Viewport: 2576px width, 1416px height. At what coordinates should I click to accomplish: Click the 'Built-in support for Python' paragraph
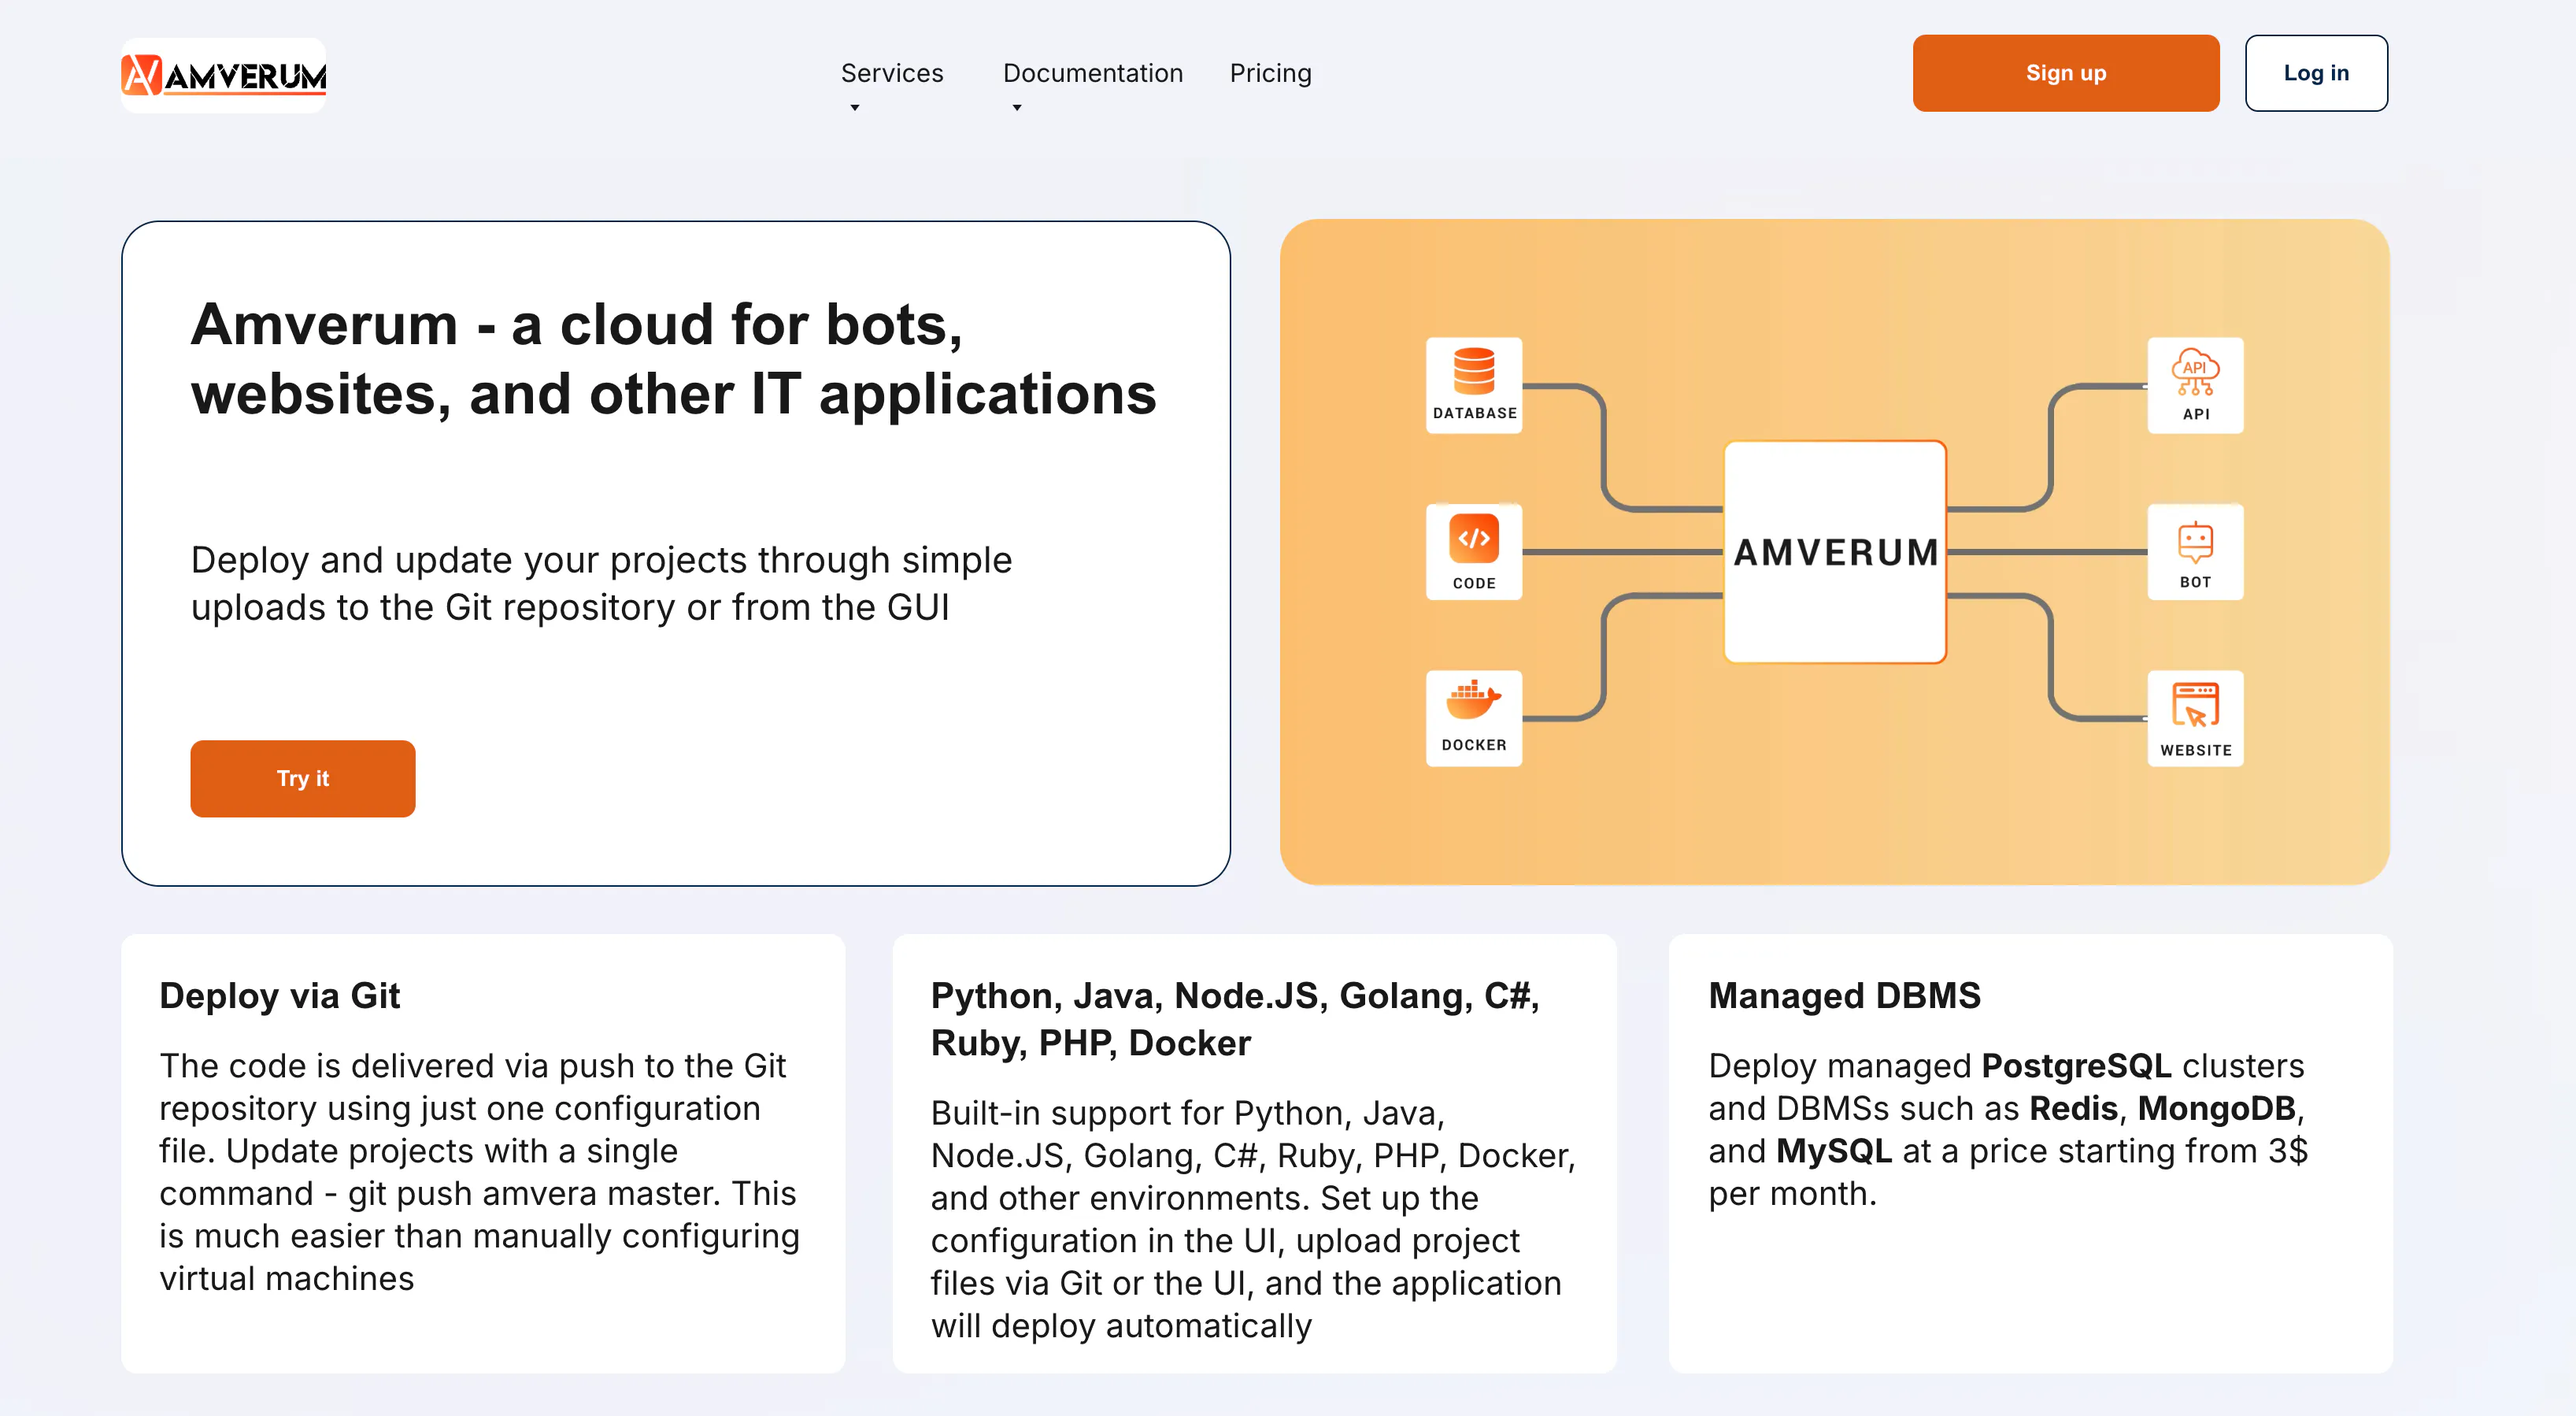tap(1253, 1219)
